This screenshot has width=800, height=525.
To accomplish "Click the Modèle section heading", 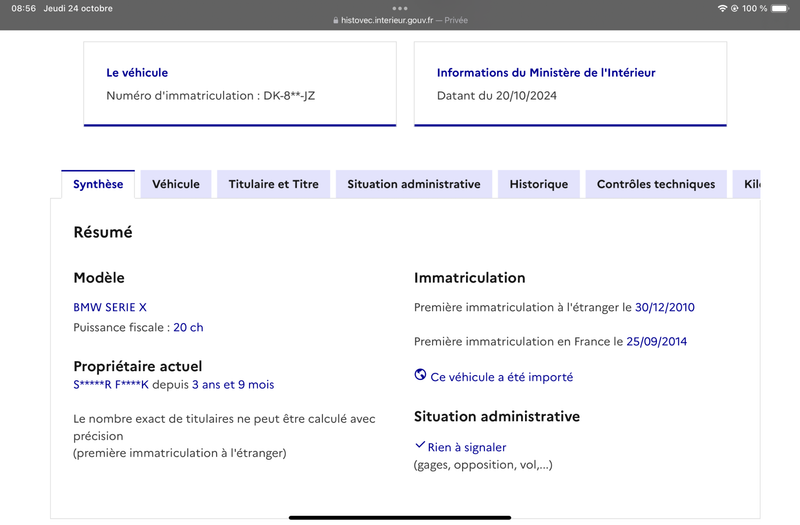I will click(x=99, y=278).
